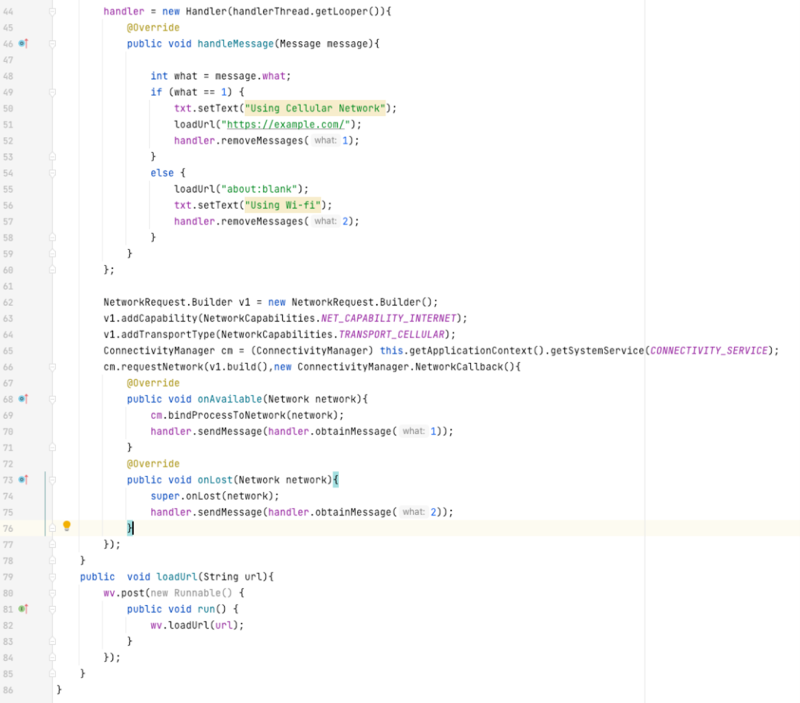800x703 pixels.
Task: Collapse the handleMessage method fold marker, line 46
Action: coord(52,44)
